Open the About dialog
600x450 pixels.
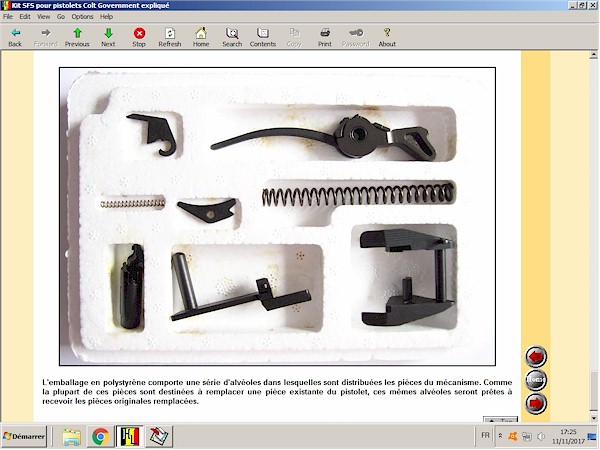pyautogui.click(x=387, y=37)
